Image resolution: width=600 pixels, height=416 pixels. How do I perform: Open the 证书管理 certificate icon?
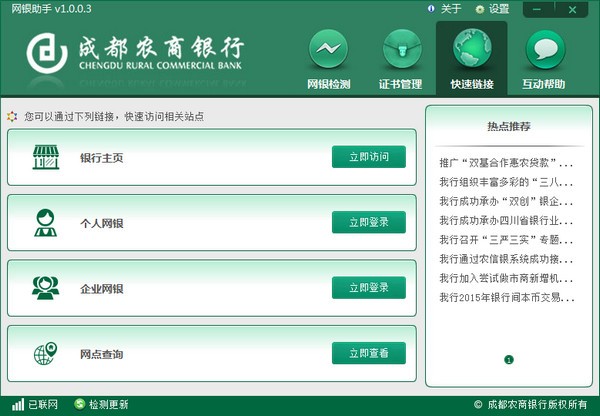(402, 49)
